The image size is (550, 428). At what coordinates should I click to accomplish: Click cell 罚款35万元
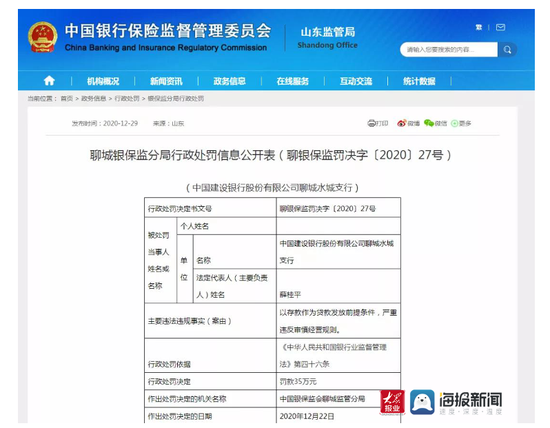(x=338, y=381)
